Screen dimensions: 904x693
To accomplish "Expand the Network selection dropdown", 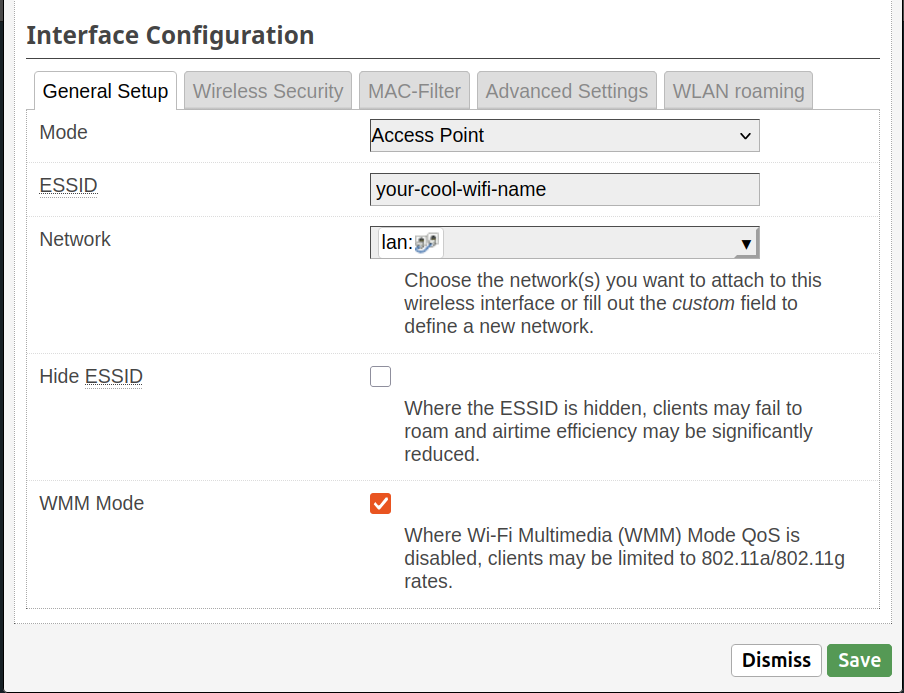I will 564,241.
